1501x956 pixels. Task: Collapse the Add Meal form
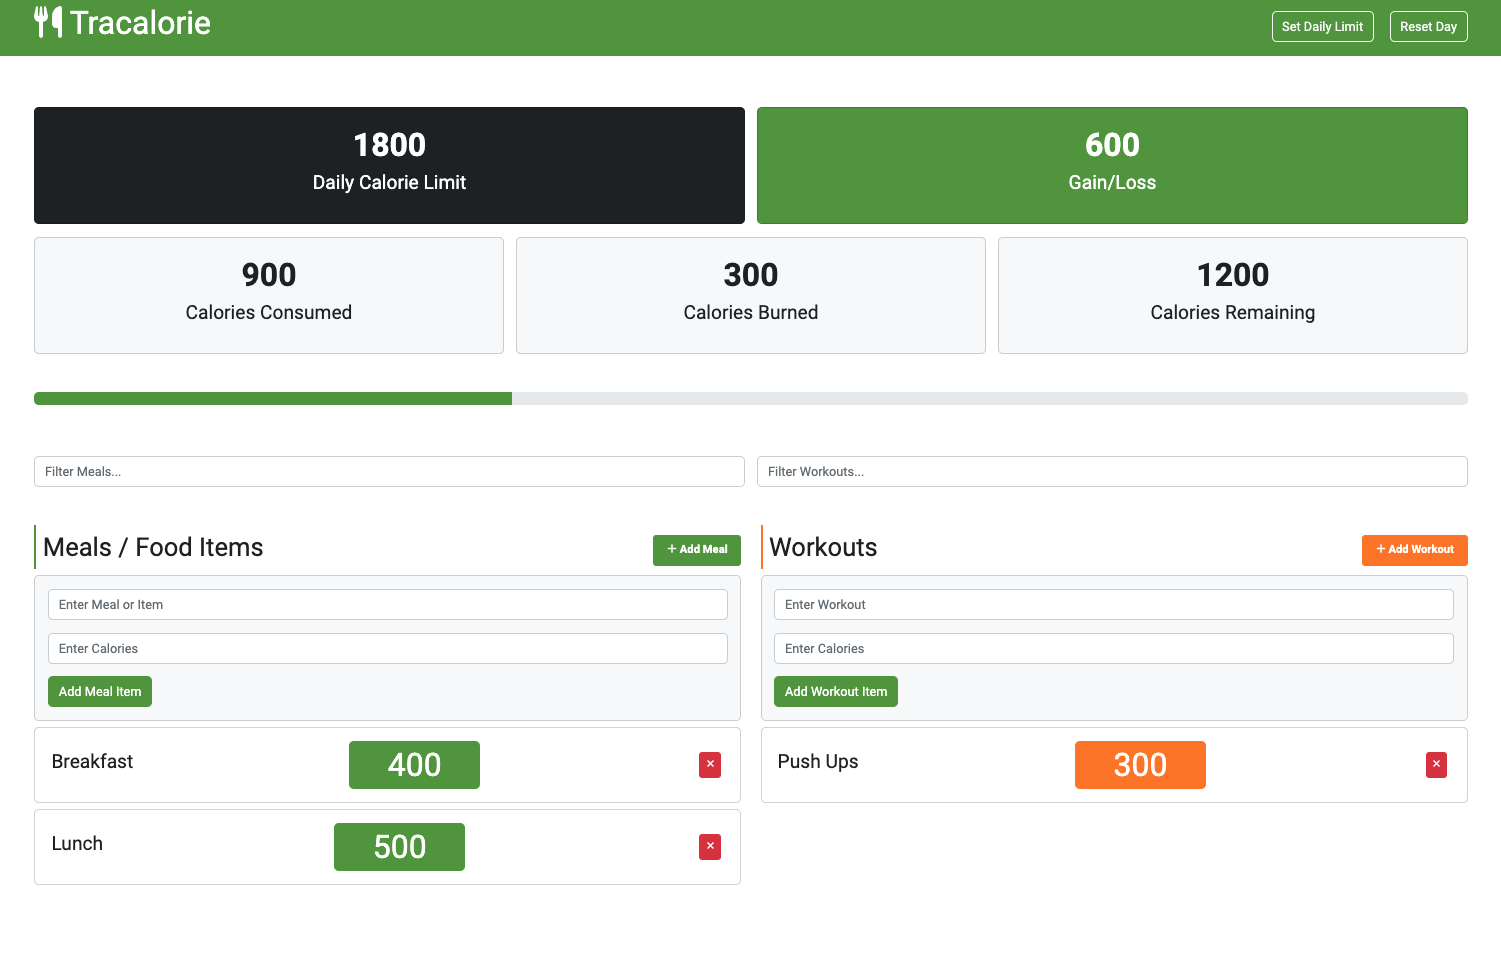pyautogui.click(x=696, y=550)
